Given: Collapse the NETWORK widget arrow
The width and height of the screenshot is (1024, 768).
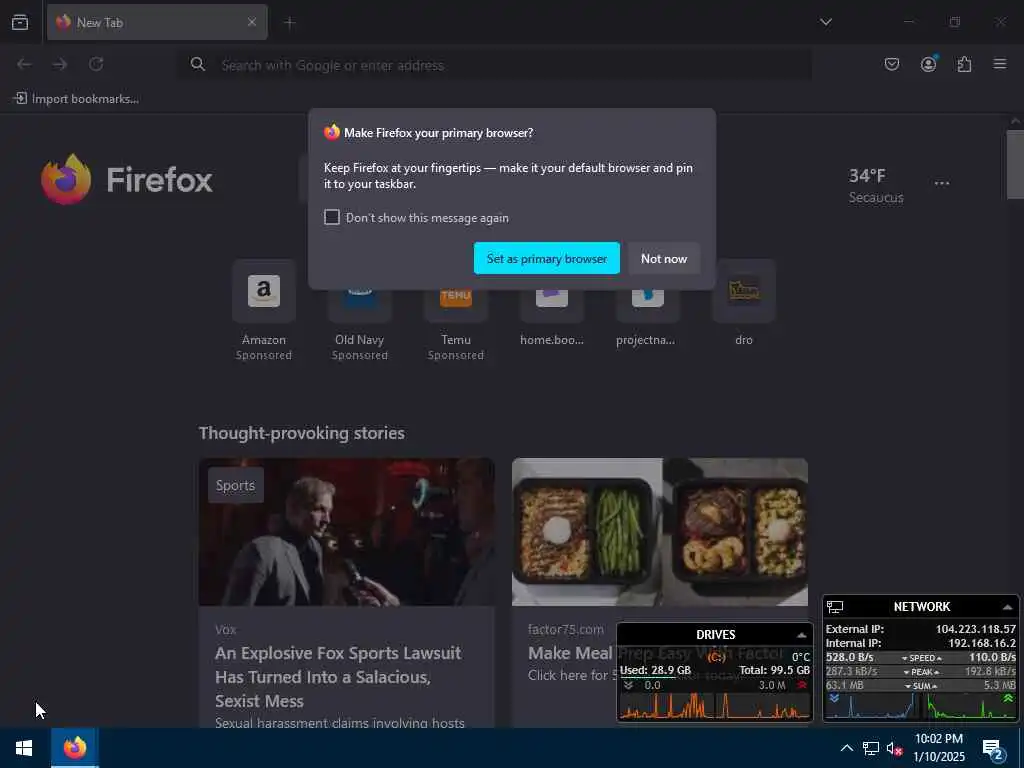Looking at the screenshot, I should [1008, 607].
